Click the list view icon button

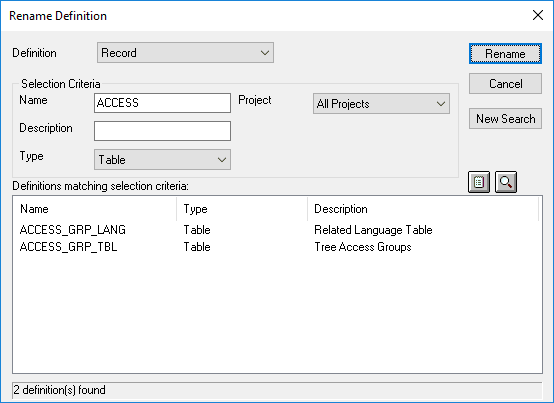click(x=479, y=182)
